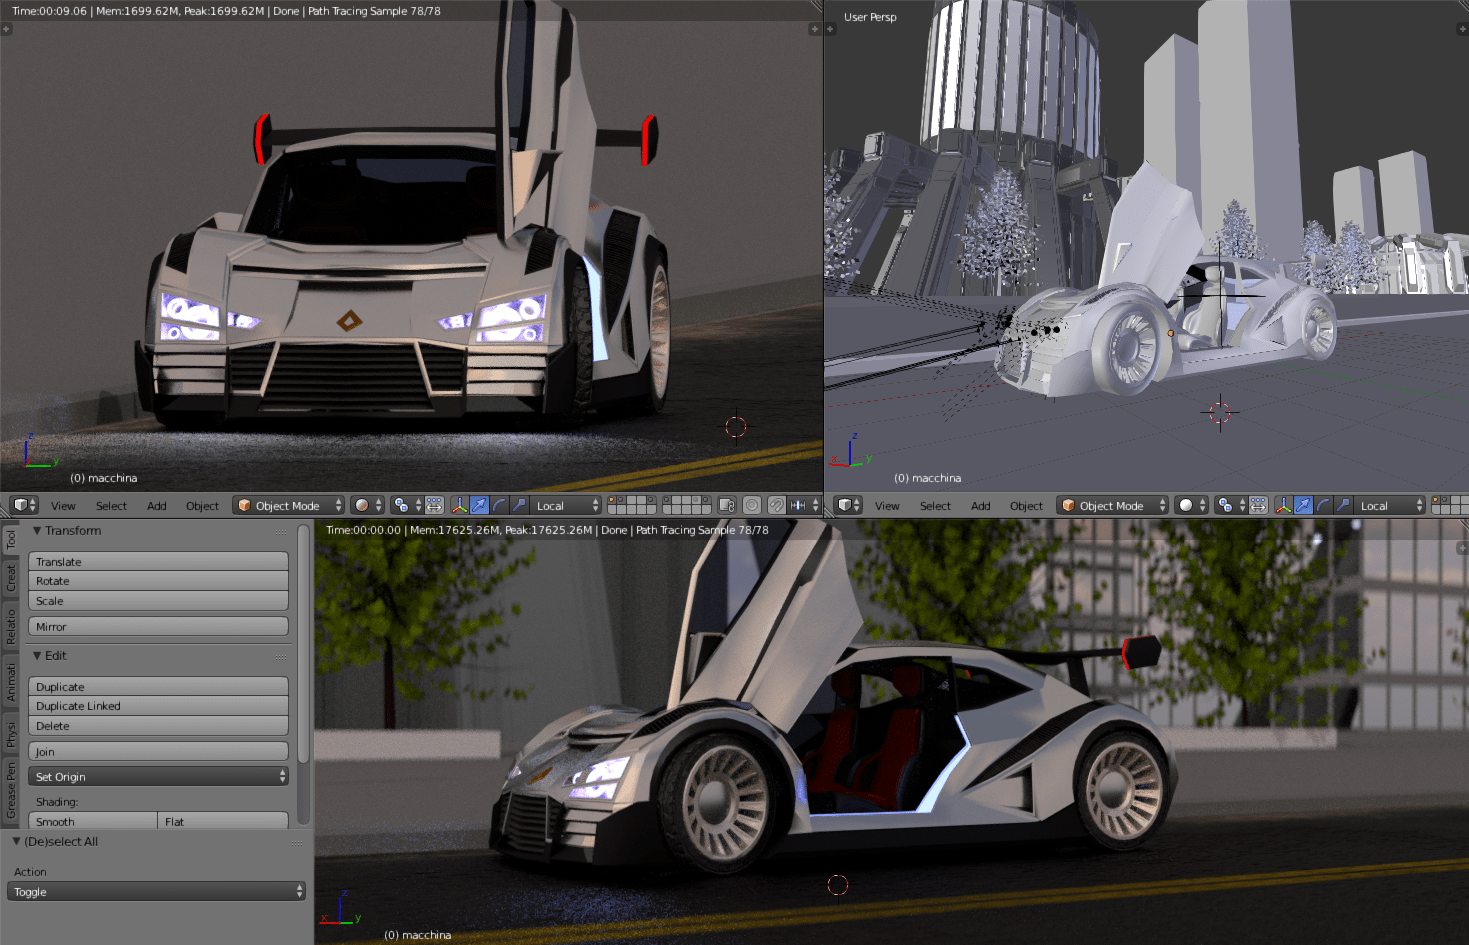Open the Toggle action dropdown
The height and width of the screenshot is (945, 1469).
tap(156, 892)
